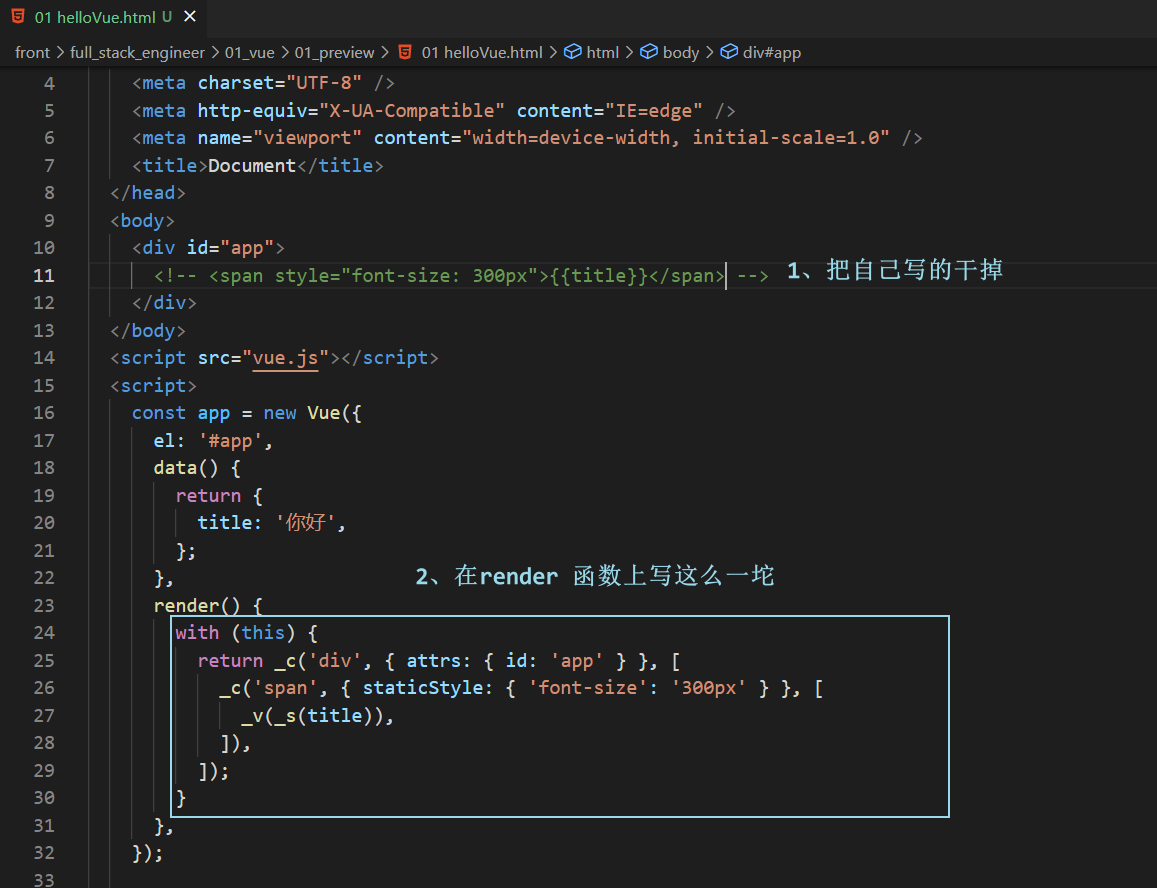Select the 'html' symbol breadcrumb
The height and width of the screenshot is (888, 1157).
point(603,52)
